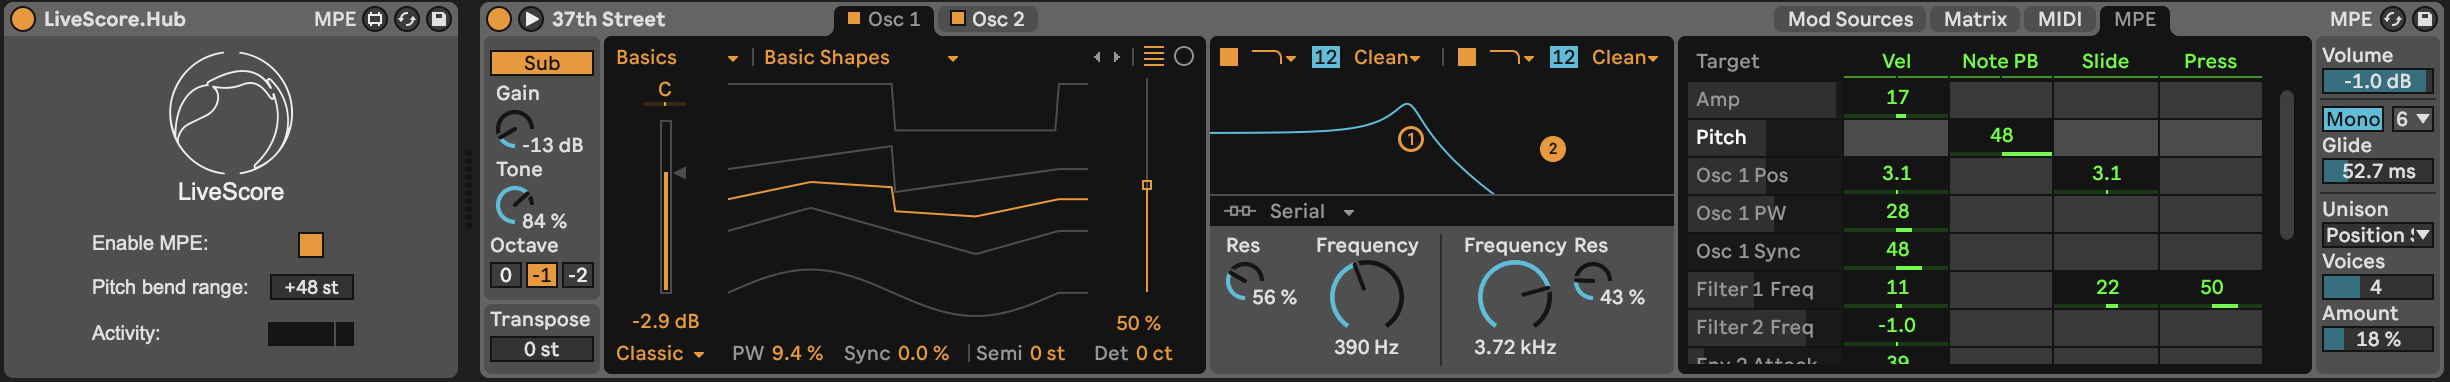Toggle the Enable MPE checkbox
The height and width of the screenshot is (382, 2450).
click(311, 245)
